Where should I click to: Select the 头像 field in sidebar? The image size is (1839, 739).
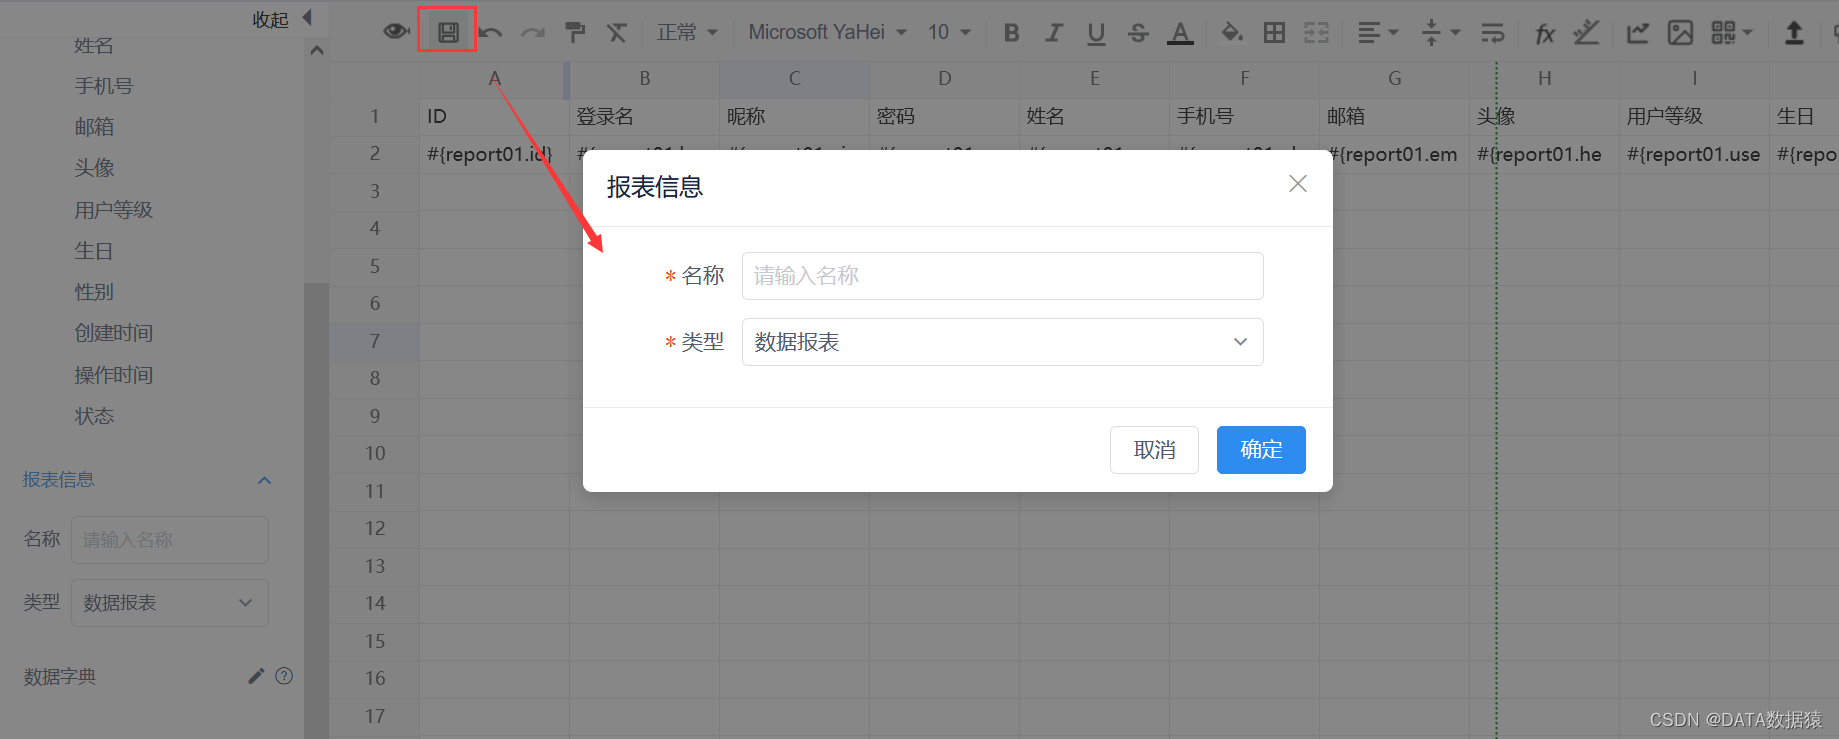[95, 168]
